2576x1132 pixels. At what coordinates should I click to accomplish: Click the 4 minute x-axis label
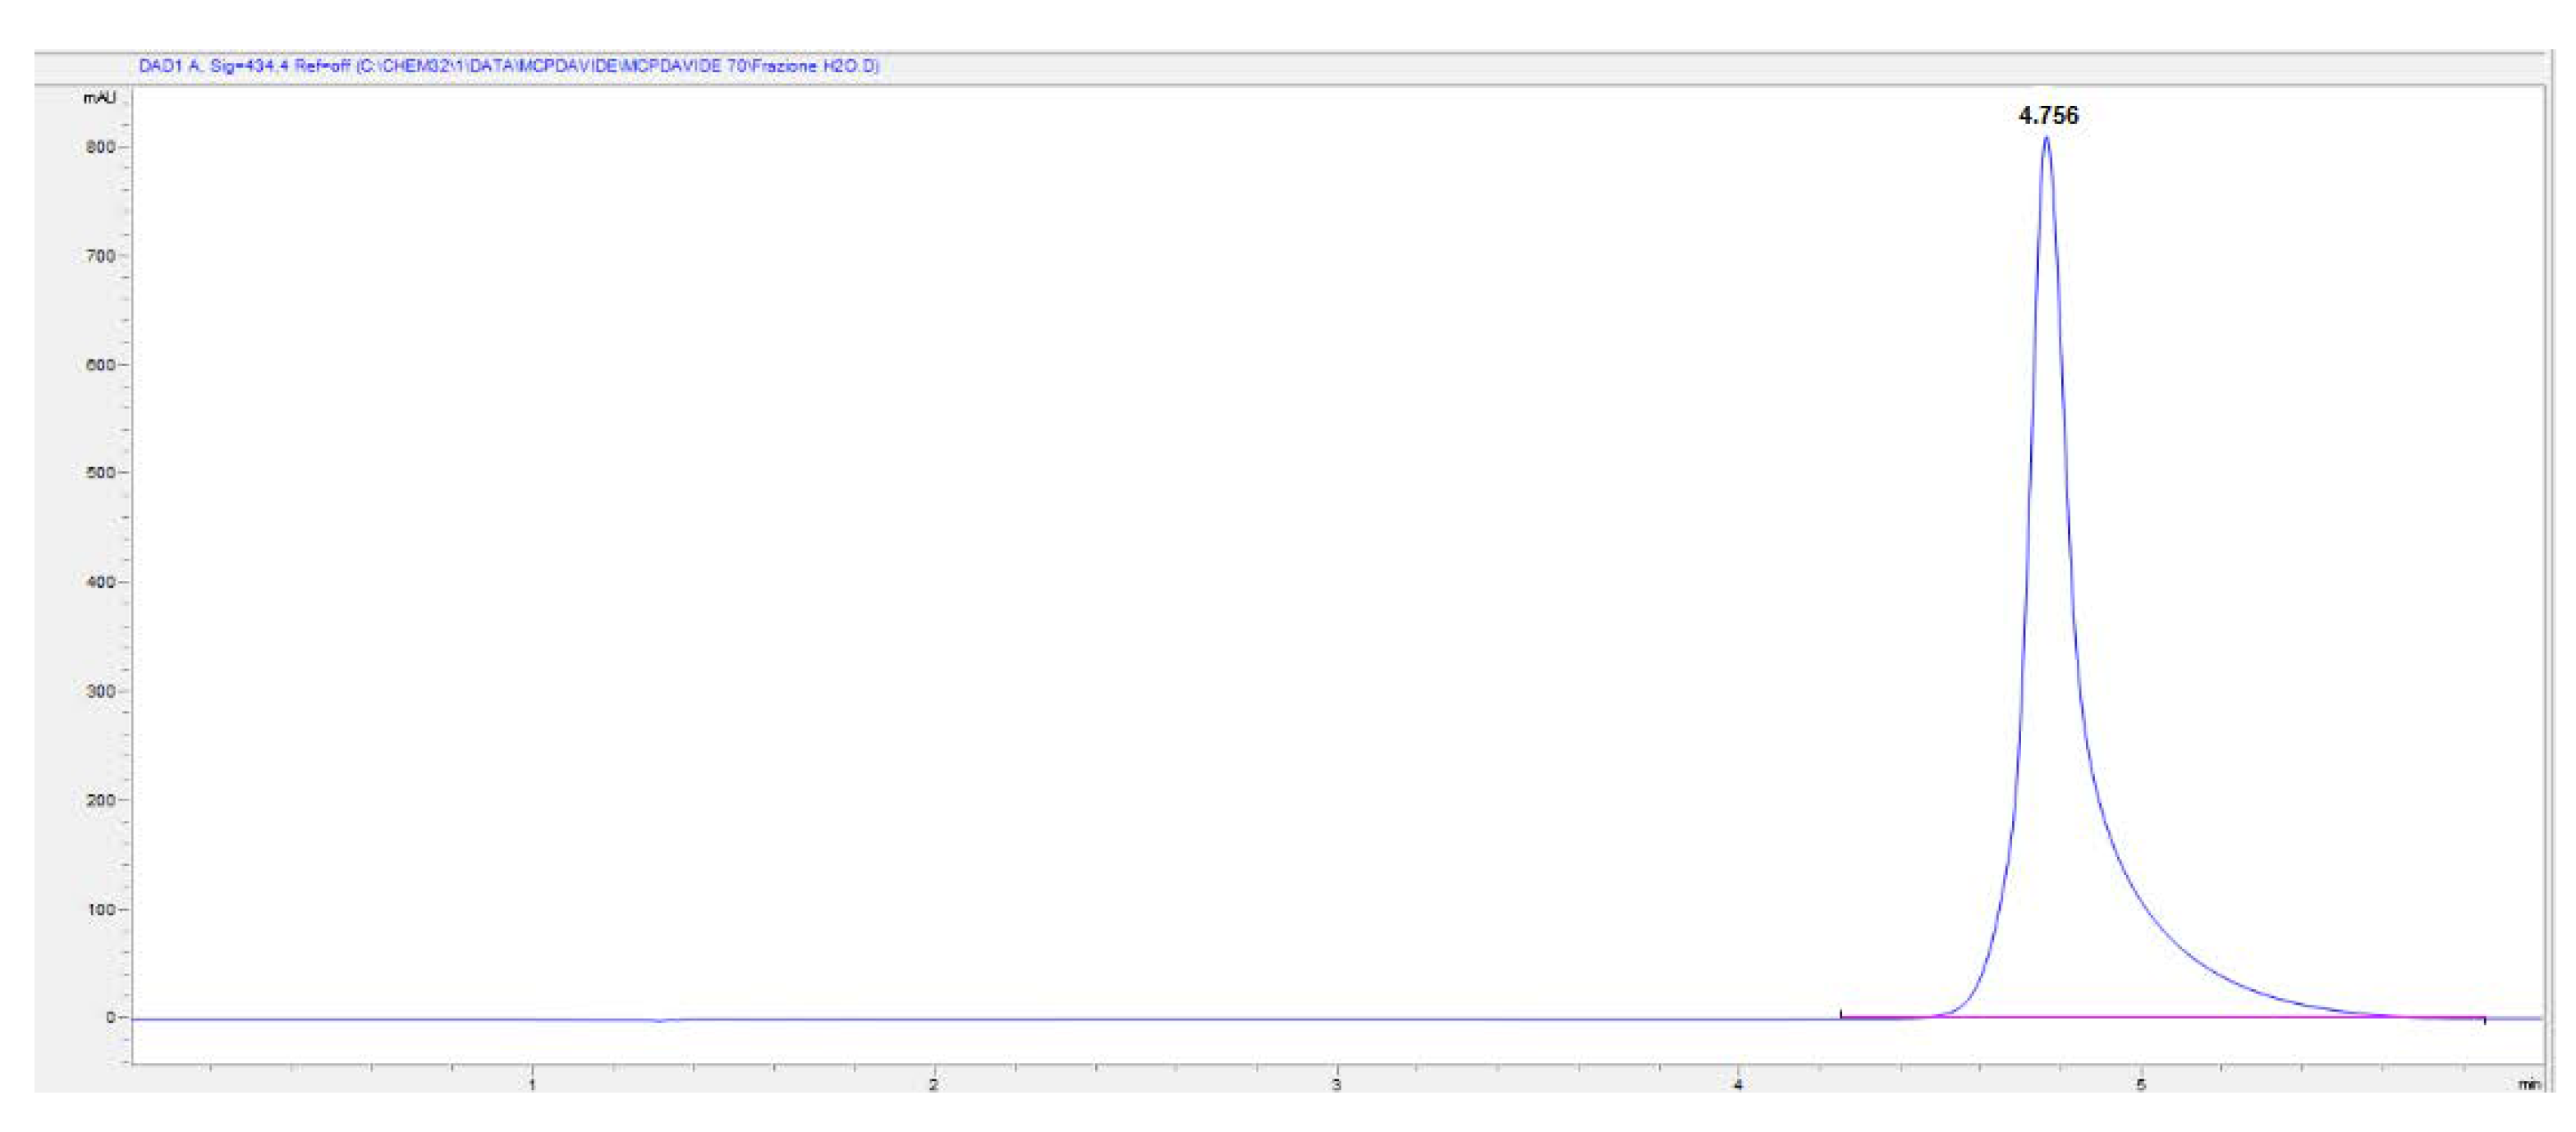click(x=1738, y=1085)
